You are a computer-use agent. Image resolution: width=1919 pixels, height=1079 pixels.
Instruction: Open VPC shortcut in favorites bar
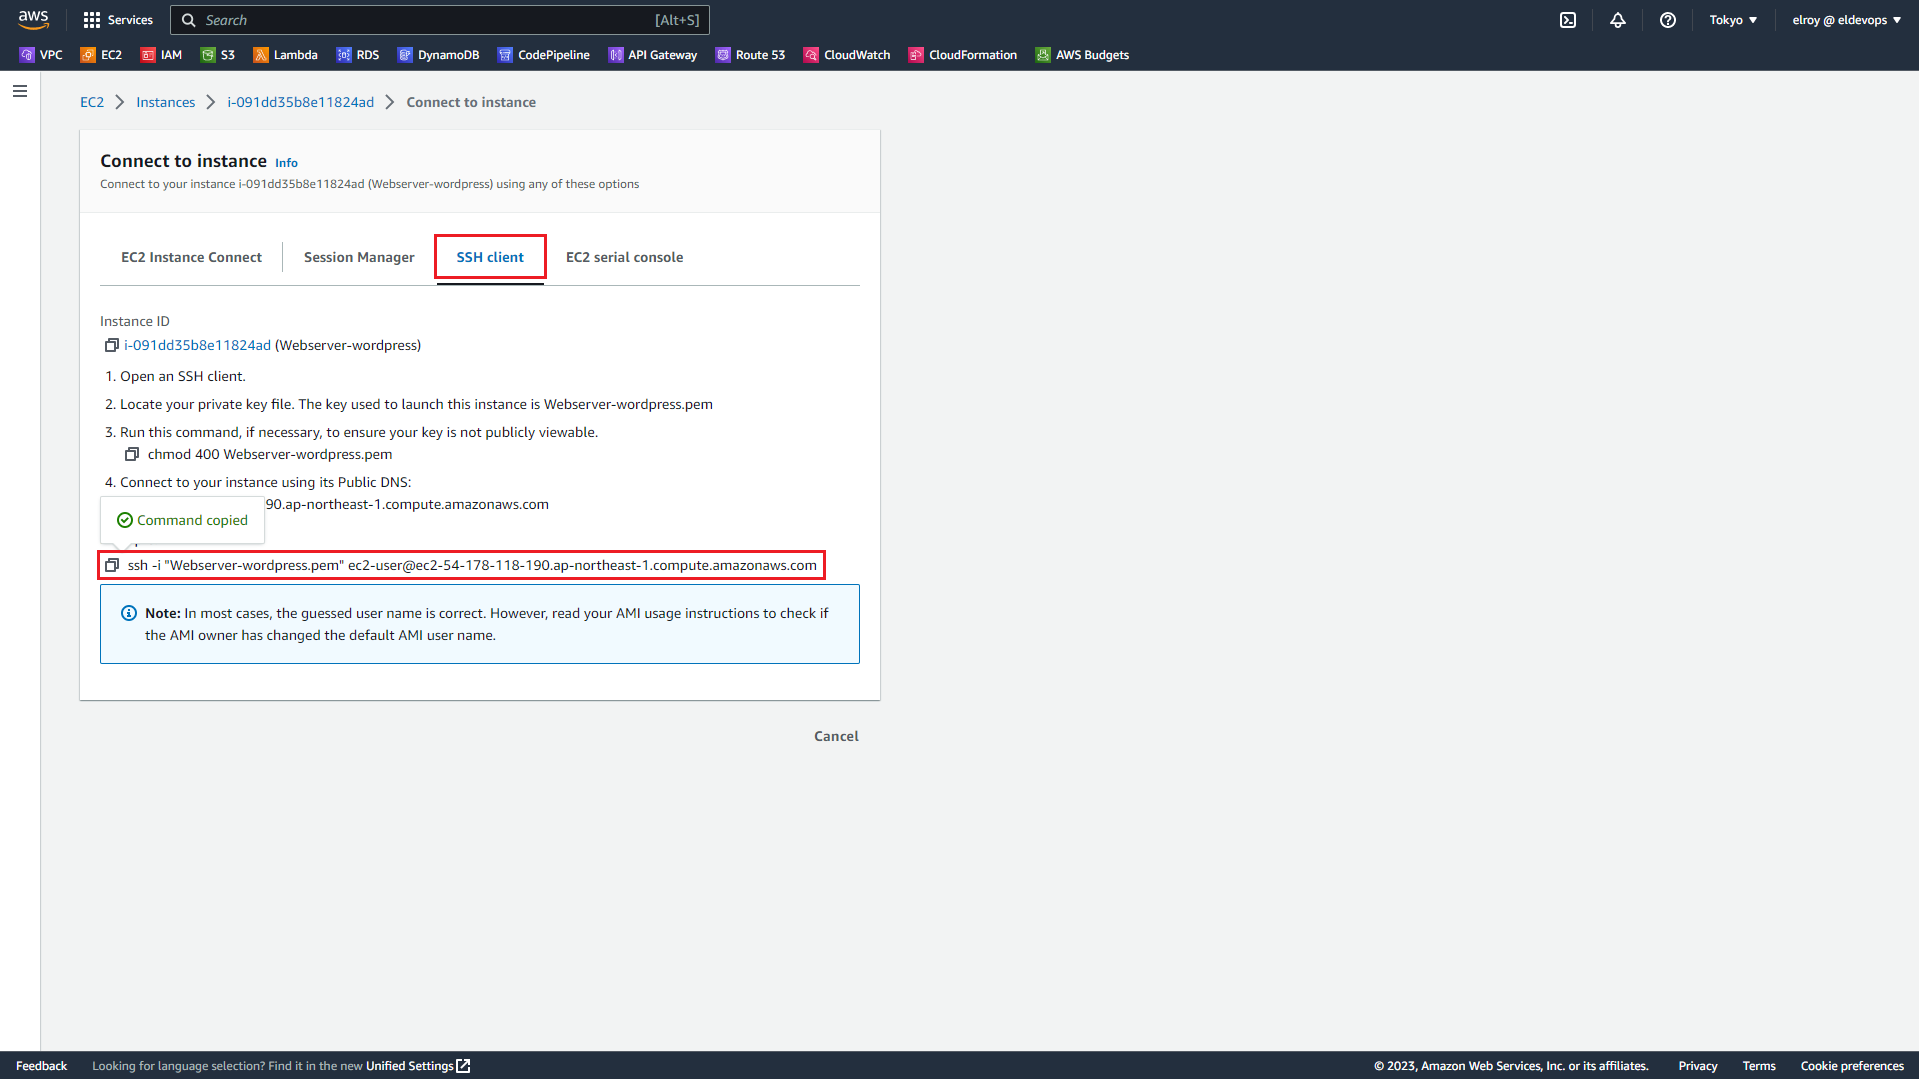tap(41, 55)
